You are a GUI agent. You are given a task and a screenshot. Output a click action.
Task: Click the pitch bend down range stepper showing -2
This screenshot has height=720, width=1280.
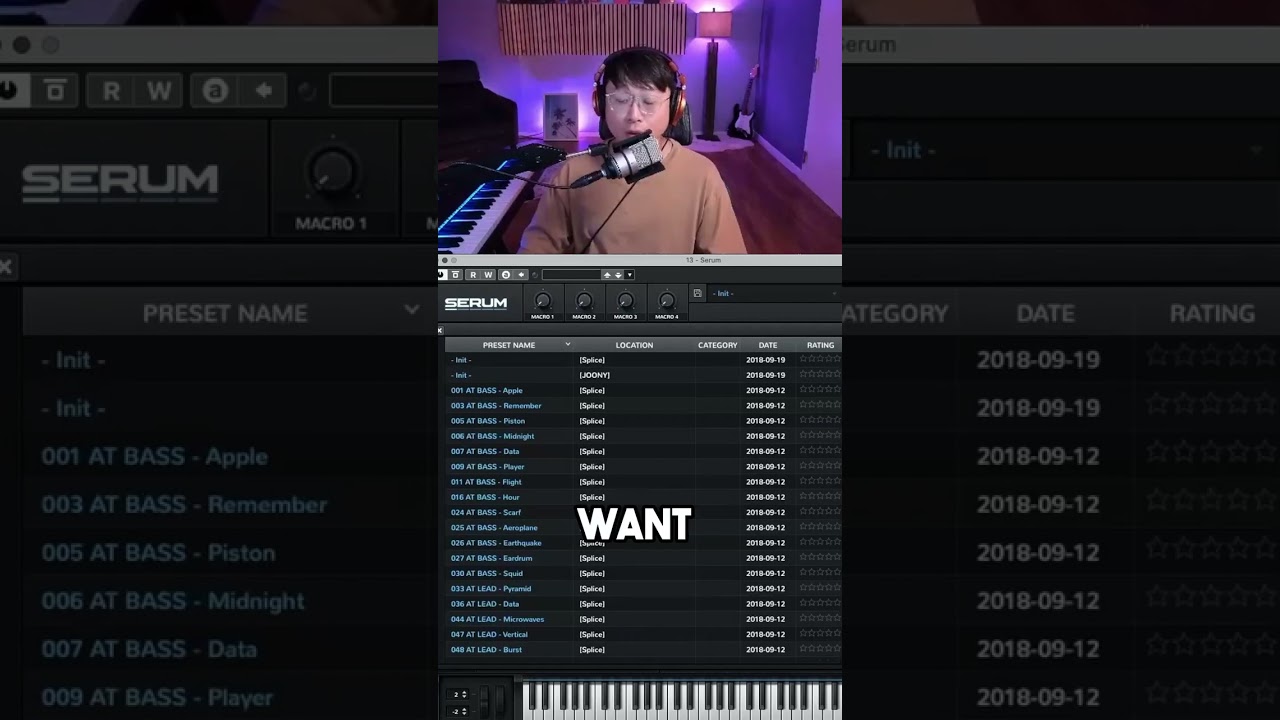coord(458,711)
